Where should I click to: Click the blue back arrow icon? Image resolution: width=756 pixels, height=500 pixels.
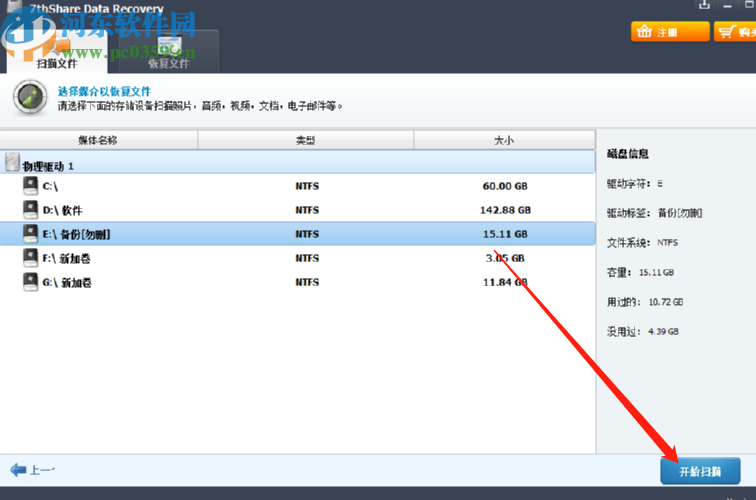point(18,470)
